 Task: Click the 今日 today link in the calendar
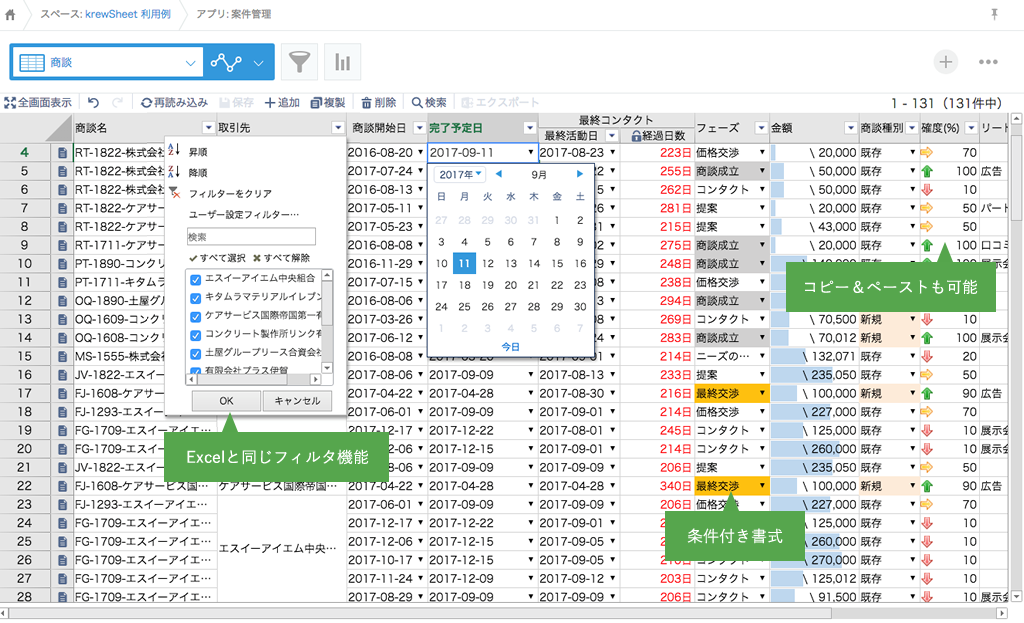coord(511,347)
